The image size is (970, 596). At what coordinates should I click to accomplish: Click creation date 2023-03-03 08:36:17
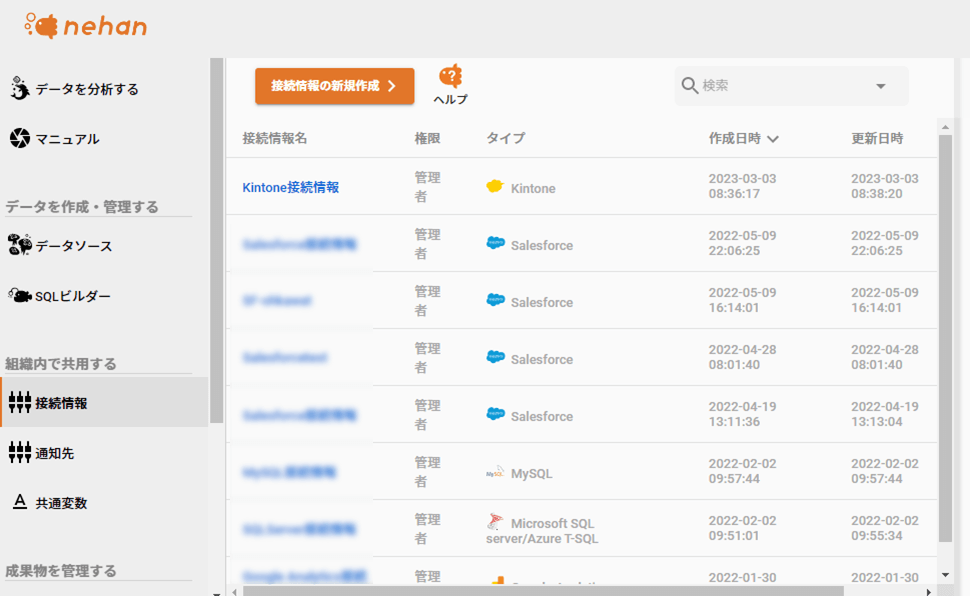pos(742,186)
